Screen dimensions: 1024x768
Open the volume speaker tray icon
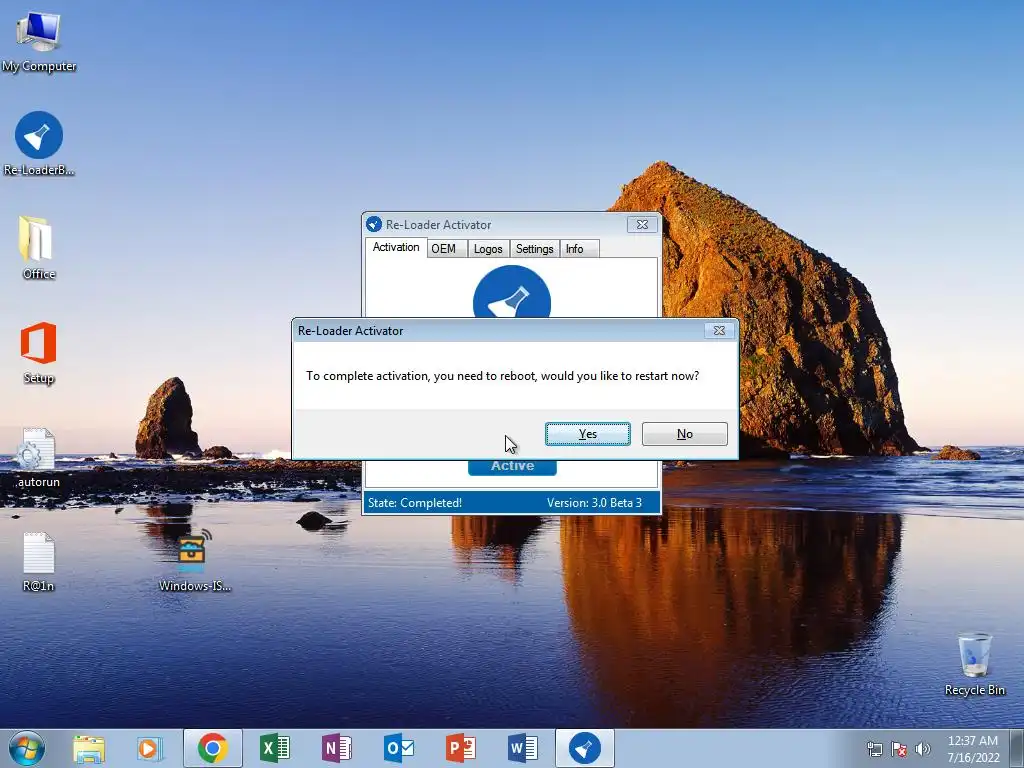coord(922,749)
